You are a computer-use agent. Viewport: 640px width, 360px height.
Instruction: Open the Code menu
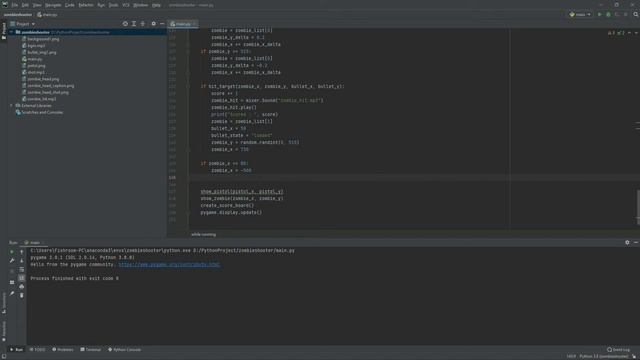tap(70, 5)
